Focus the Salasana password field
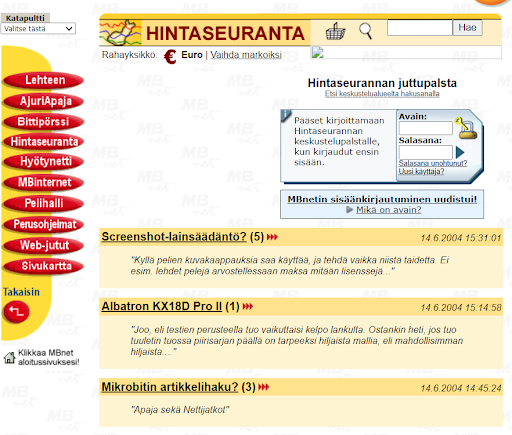Image resolution: width=512 pixels, height=435 pixels. (426, 152)
